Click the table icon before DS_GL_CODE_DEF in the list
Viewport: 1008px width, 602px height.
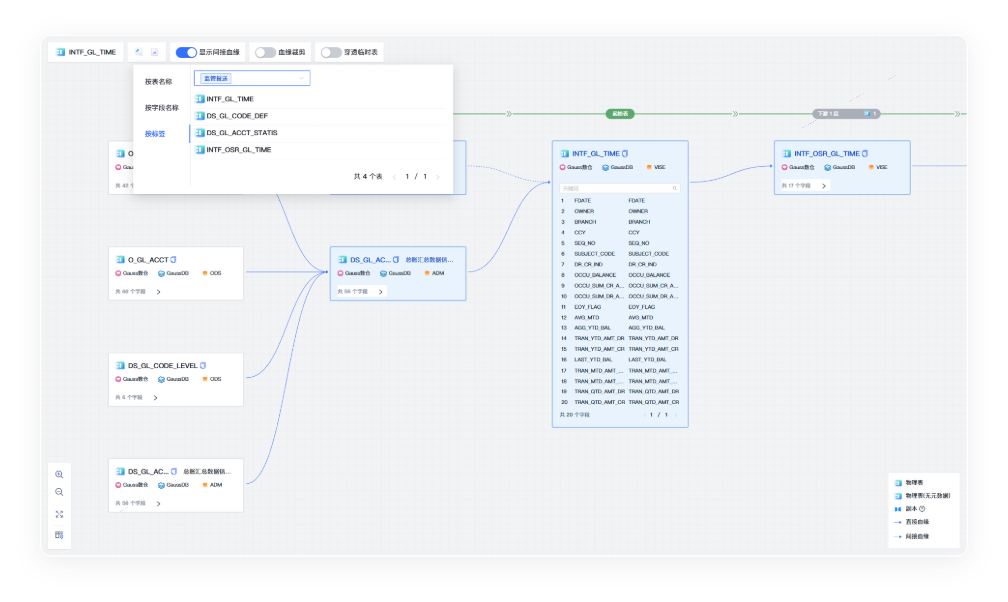pos(200,116)
